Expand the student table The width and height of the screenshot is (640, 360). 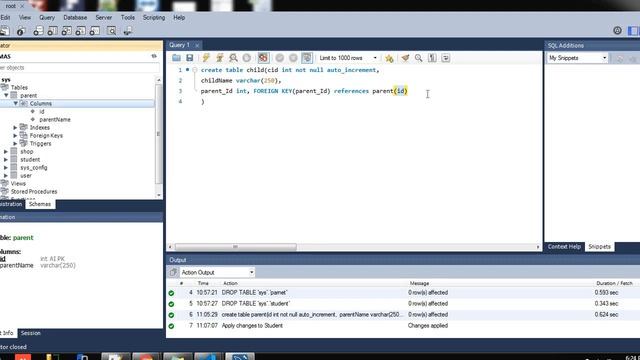[6, 160]
